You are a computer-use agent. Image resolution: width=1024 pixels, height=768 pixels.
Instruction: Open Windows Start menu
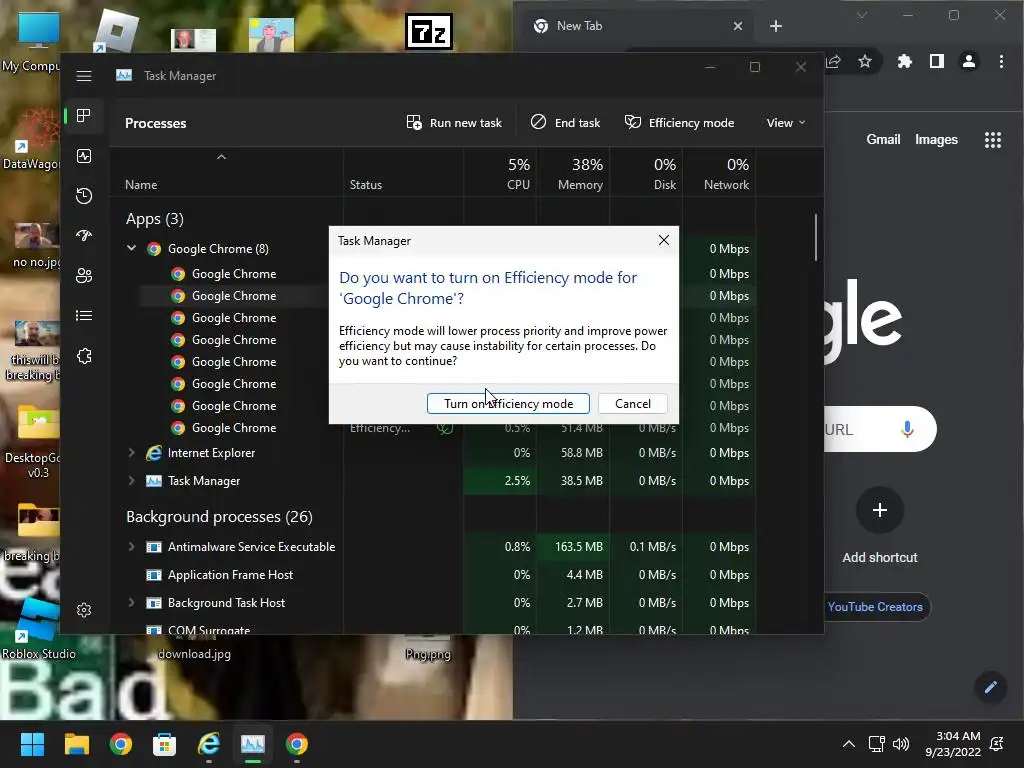point(32,744)
